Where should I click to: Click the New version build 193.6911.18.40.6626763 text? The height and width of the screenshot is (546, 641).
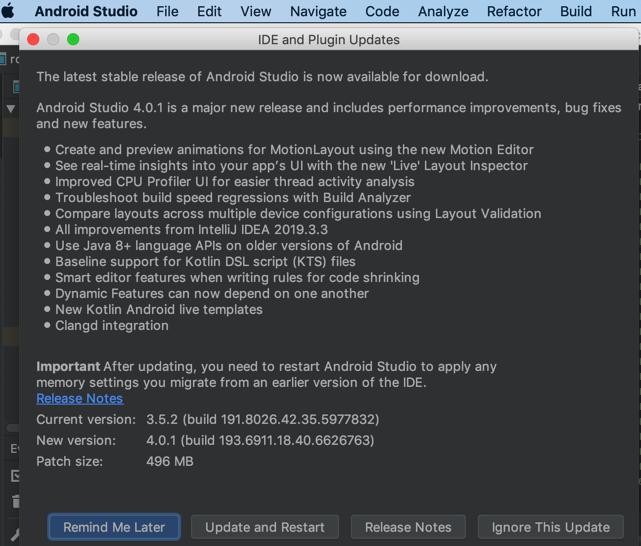tap(260, 441)
